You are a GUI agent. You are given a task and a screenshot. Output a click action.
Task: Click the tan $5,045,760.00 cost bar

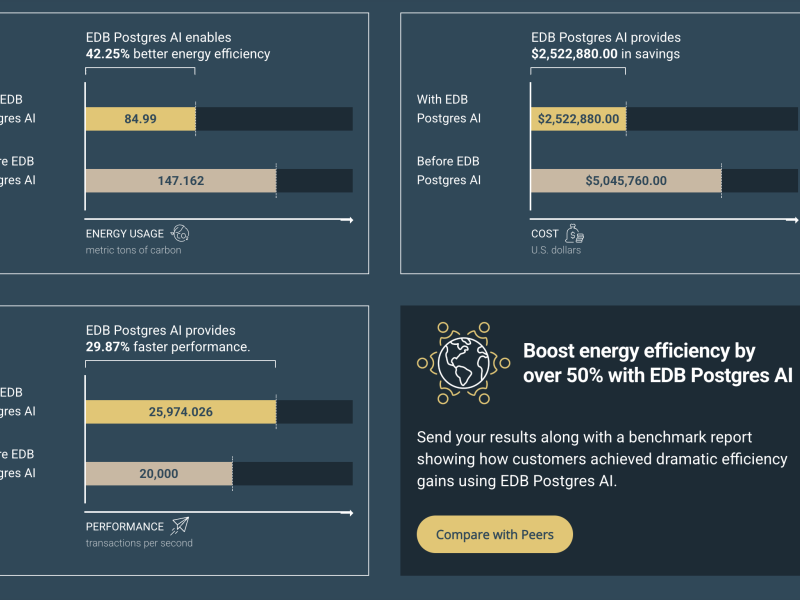point(625,181)
